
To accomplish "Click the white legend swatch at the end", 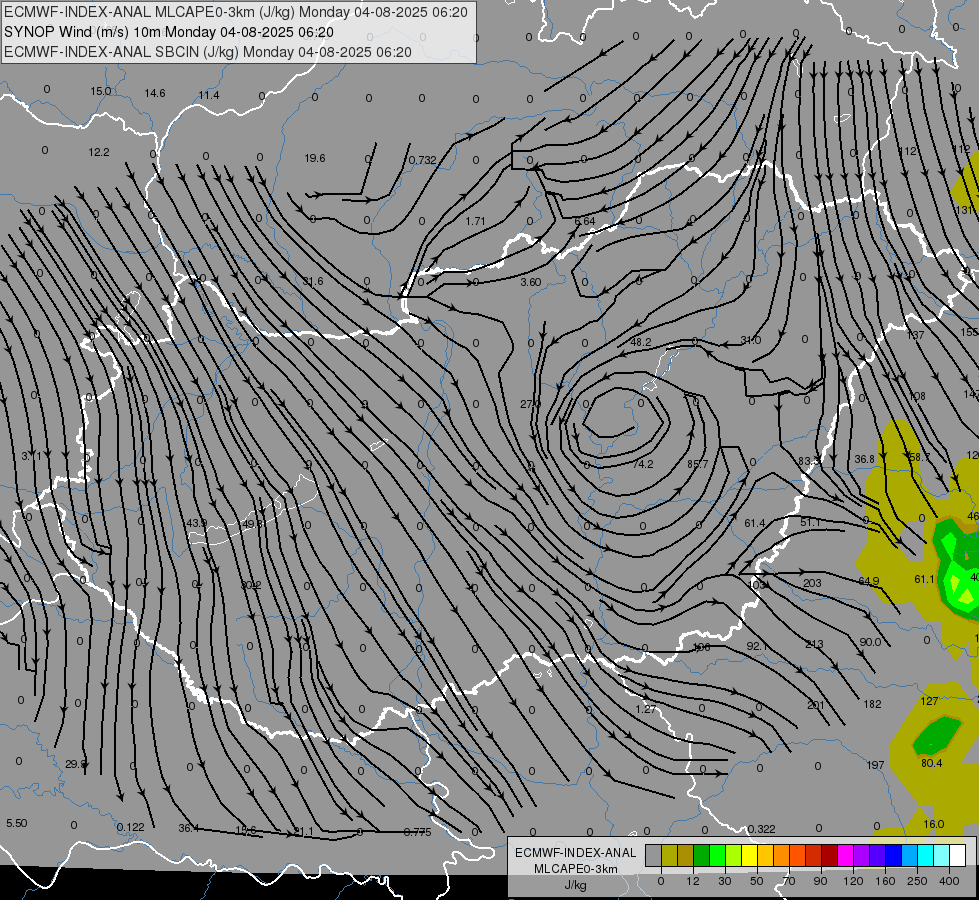I will coord(958,855).
